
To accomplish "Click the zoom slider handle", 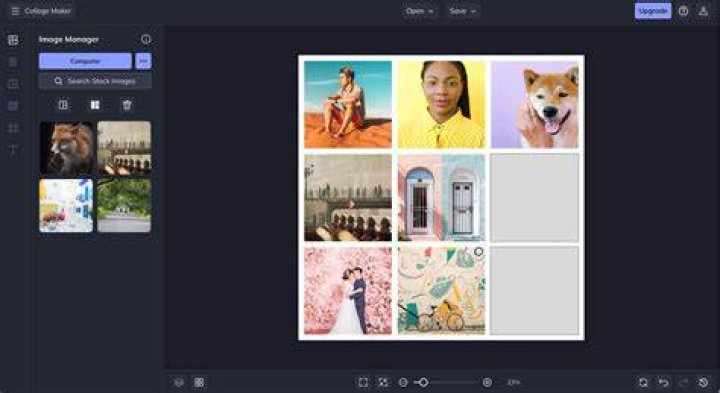I will (423, 382).
